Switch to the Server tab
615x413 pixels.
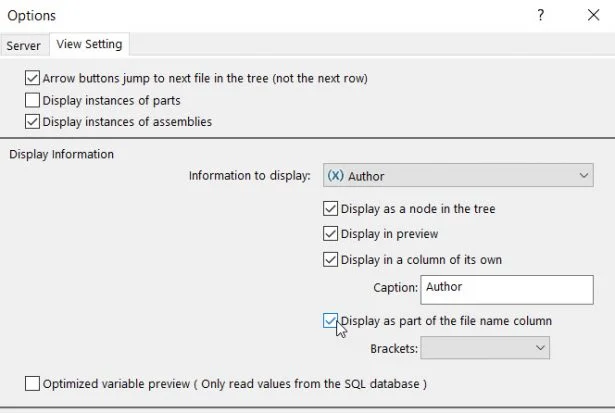[24, 45]
